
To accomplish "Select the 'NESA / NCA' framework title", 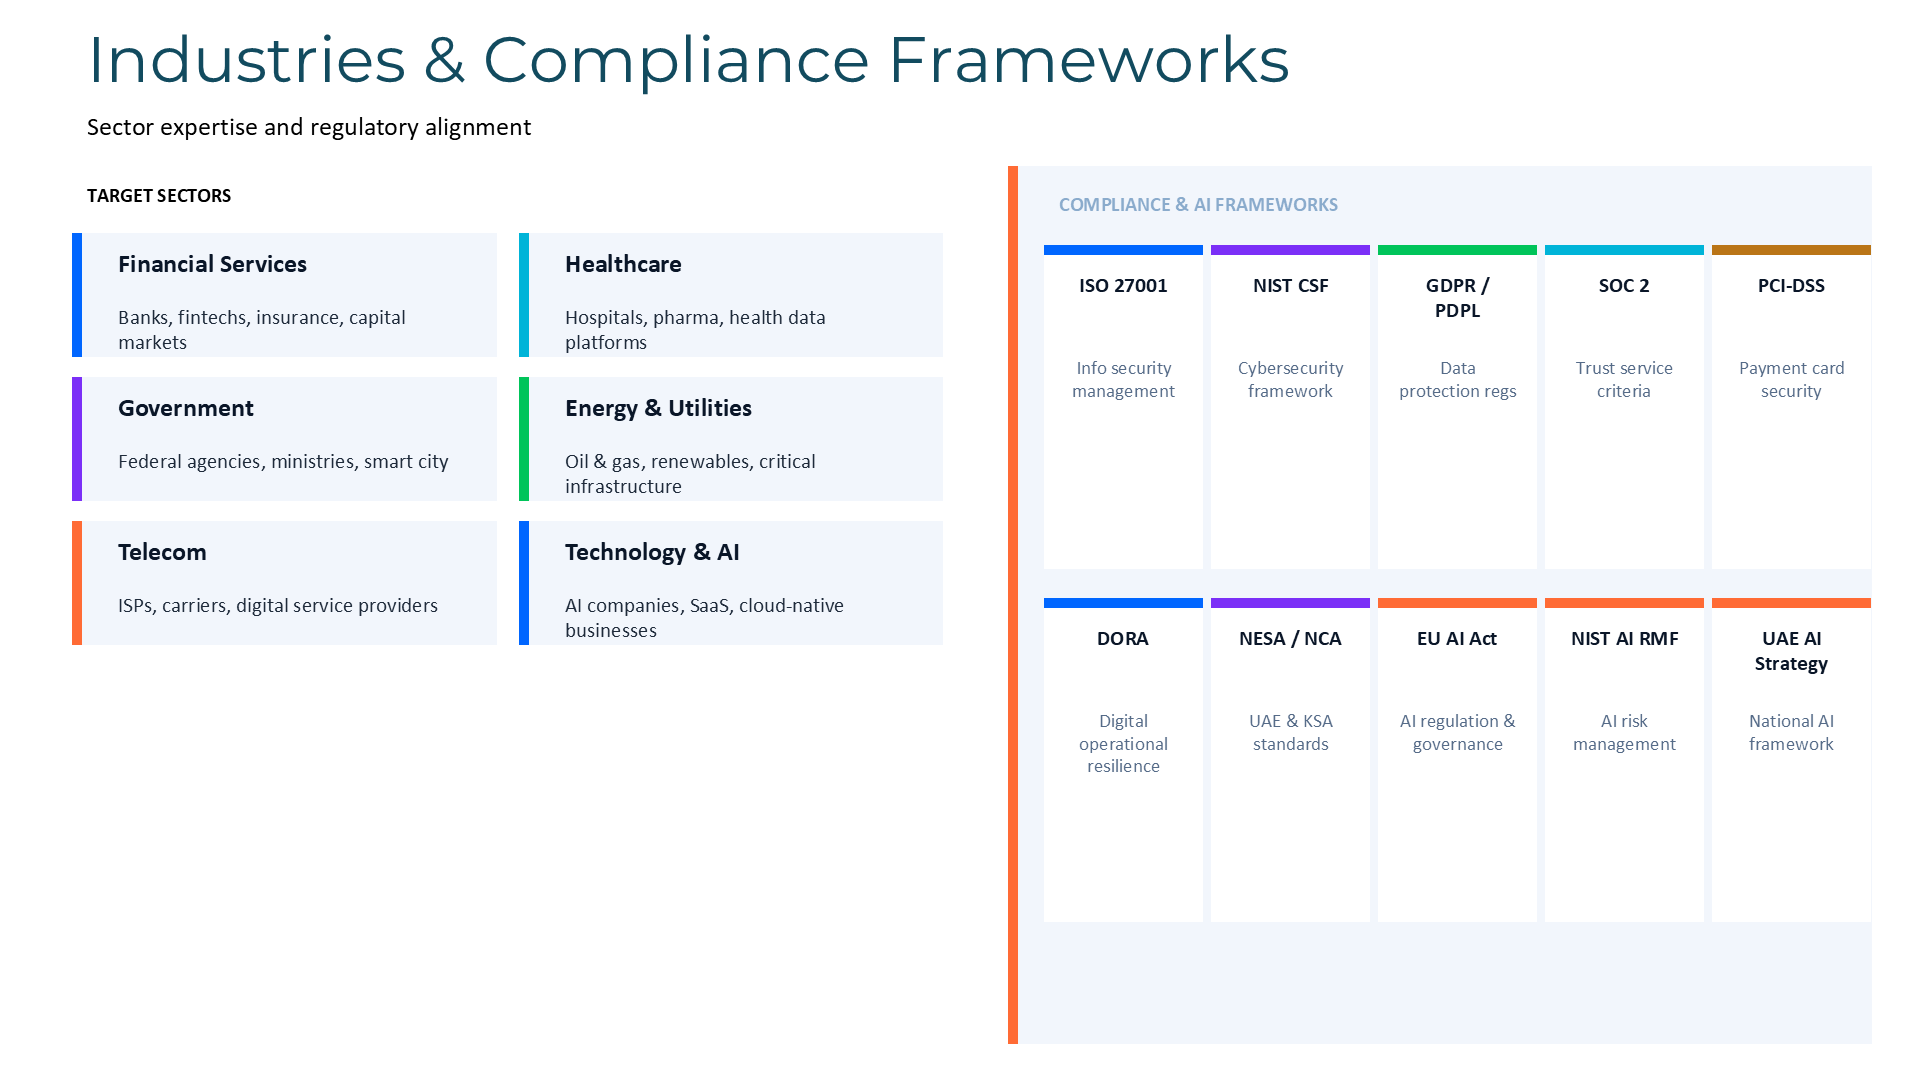I will pyautogui.click(x=1290, y=639).
